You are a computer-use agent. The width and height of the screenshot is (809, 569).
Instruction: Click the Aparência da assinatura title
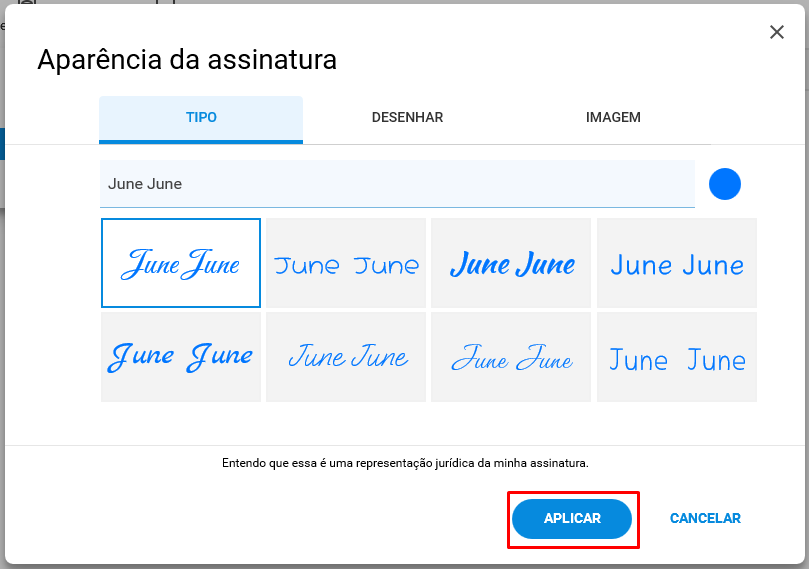coord(187,59)
